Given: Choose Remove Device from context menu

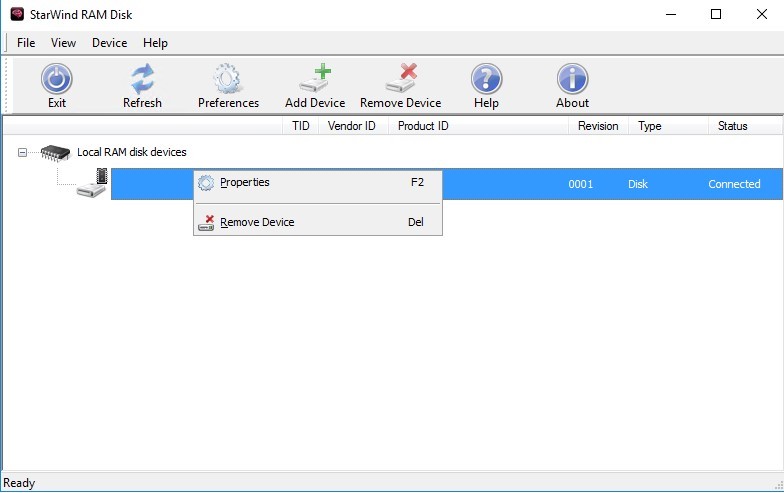Looking at the screenshot, I should tap(318, 222).
